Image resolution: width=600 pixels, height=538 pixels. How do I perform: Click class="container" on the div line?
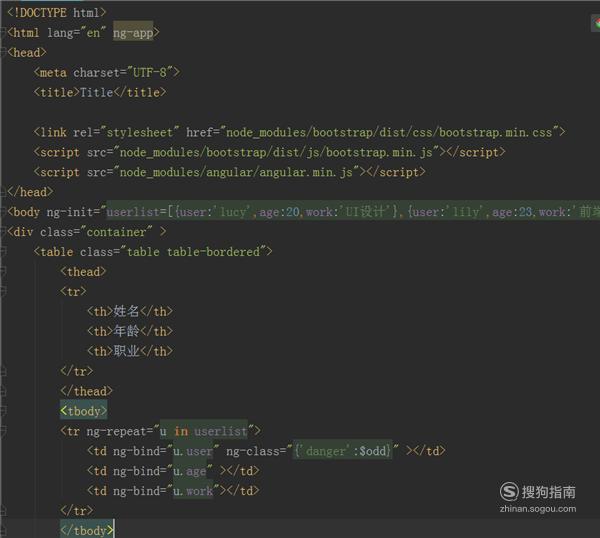[x=96, y=232]
